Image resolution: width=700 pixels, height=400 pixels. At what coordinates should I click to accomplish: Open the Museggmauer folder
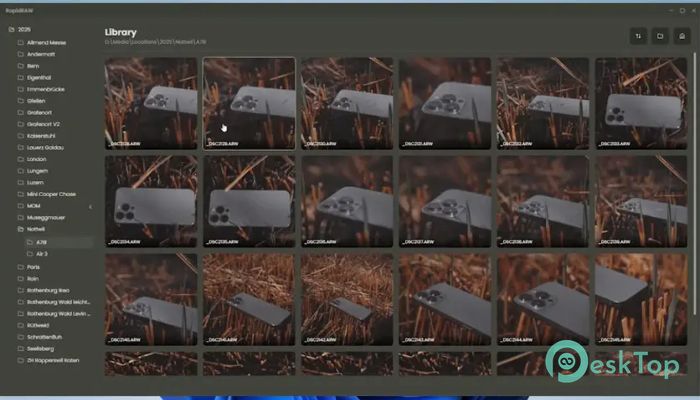coord(46,217)
